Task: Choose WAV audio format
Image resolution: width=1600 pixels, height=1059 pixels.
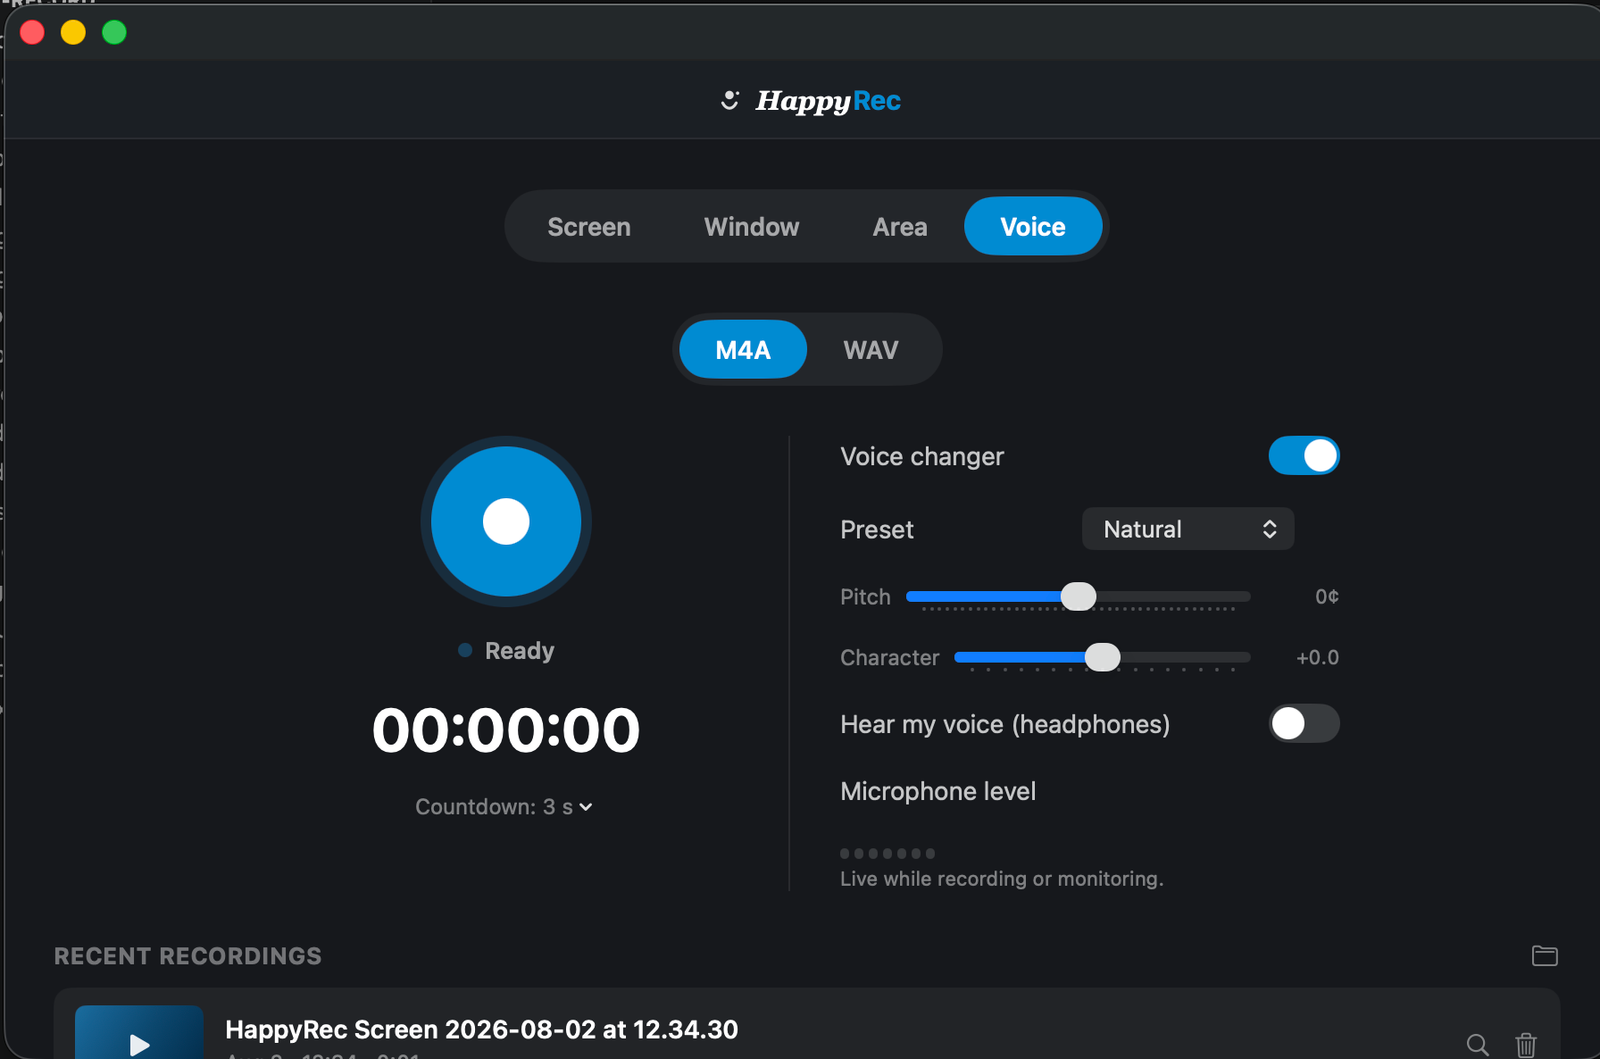Action: [x=871, y=350]
